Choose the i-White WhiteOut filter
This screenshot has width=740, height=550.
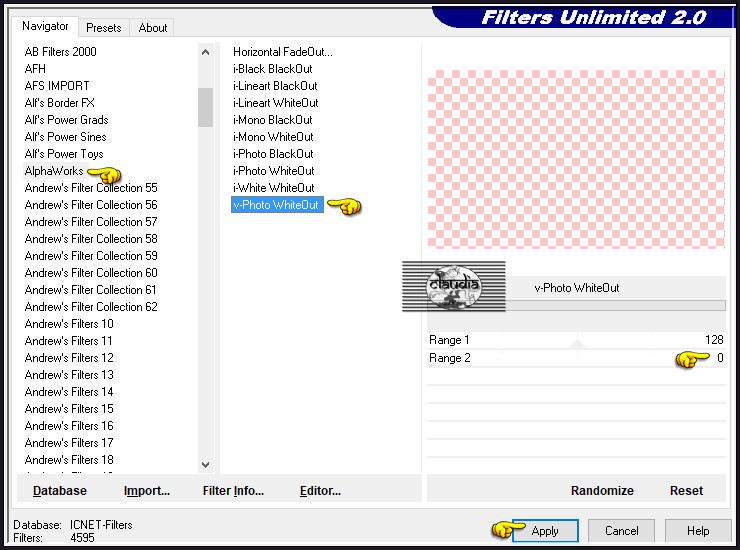(274, 188)
